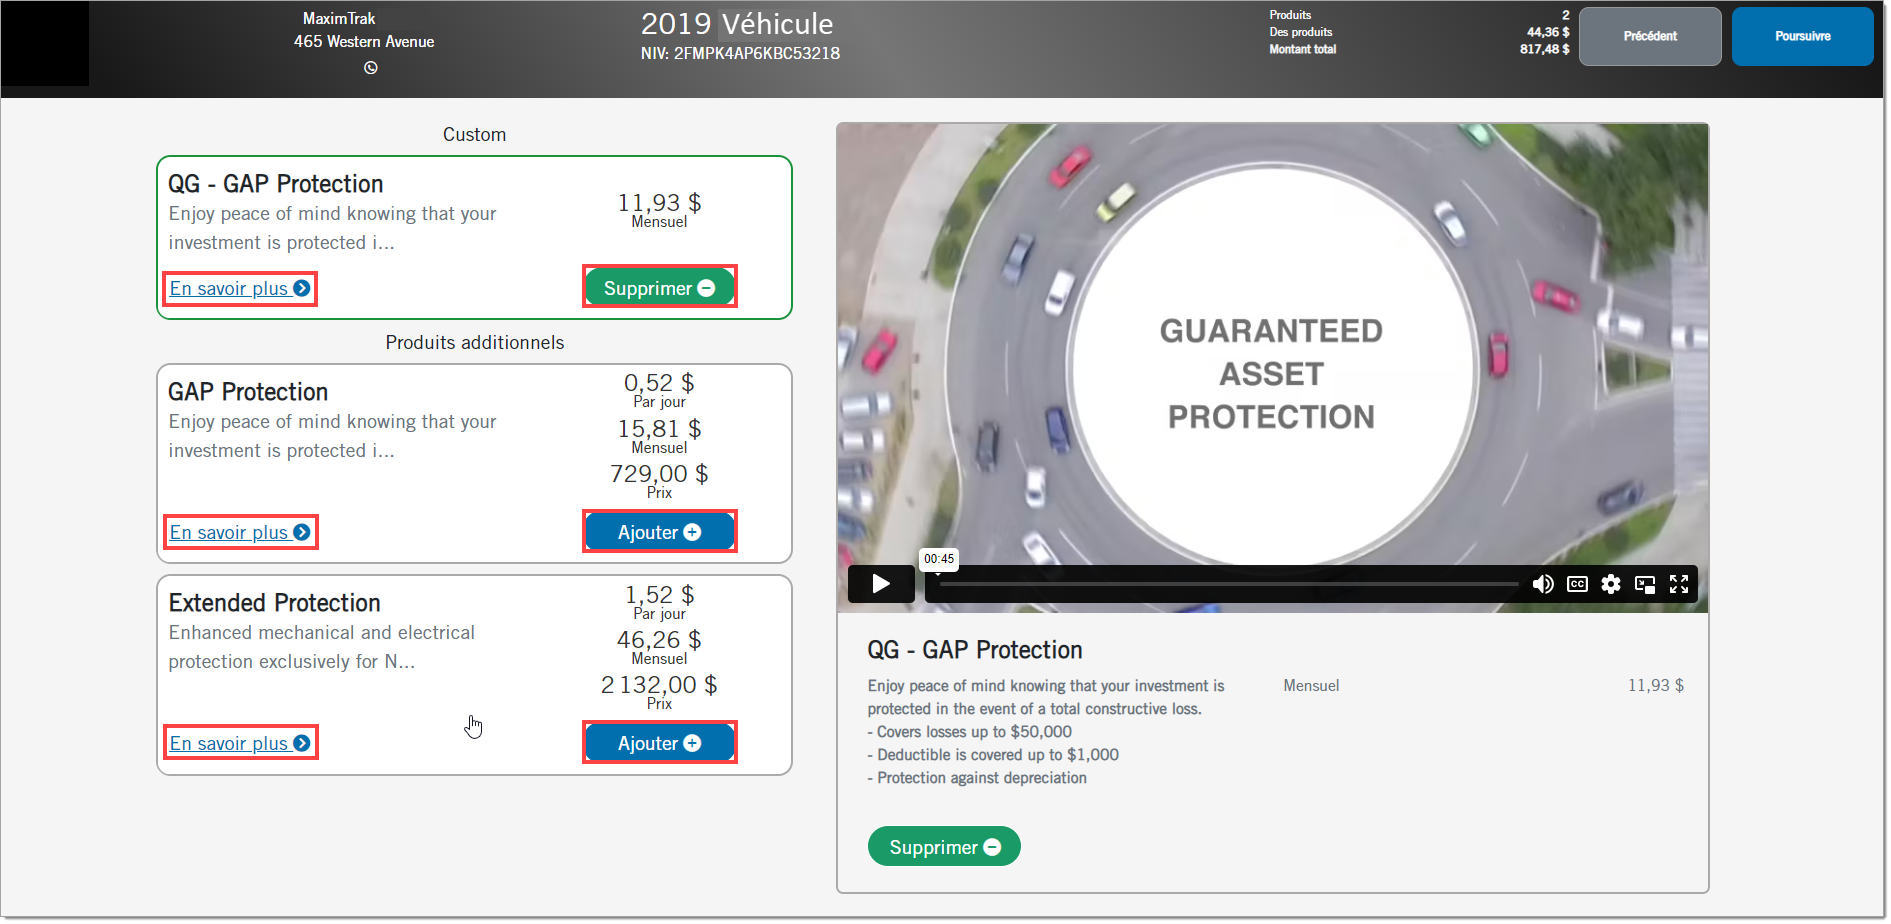
Task: Click Covers losses up to $50,000 line
Action: (970, 732)
